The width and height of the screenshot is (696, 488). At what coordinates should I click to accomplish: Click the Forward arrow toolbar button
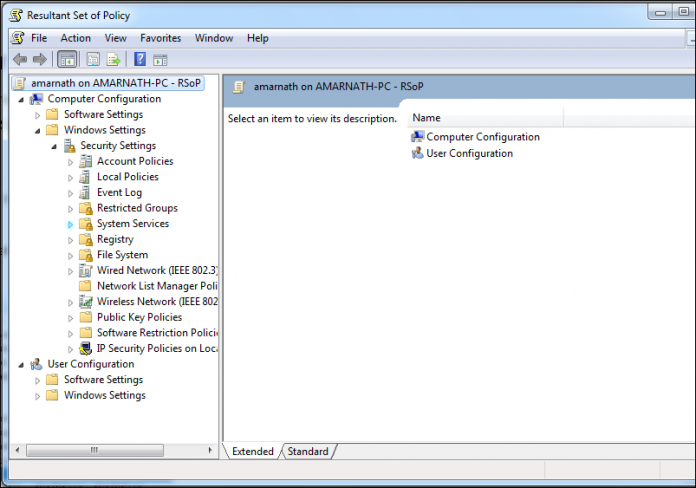click(x=40, y=59)
